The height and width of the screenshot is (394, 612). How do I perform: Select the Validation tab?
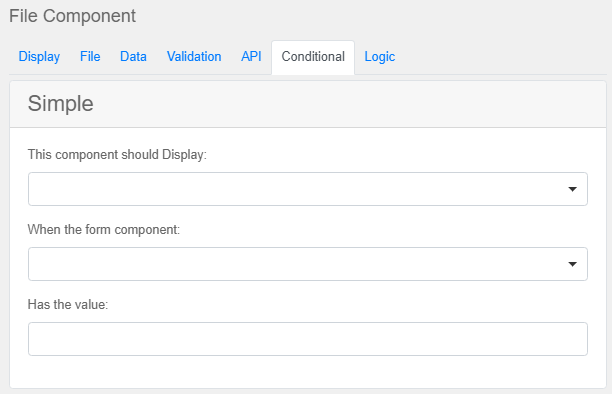click(194, 57)
